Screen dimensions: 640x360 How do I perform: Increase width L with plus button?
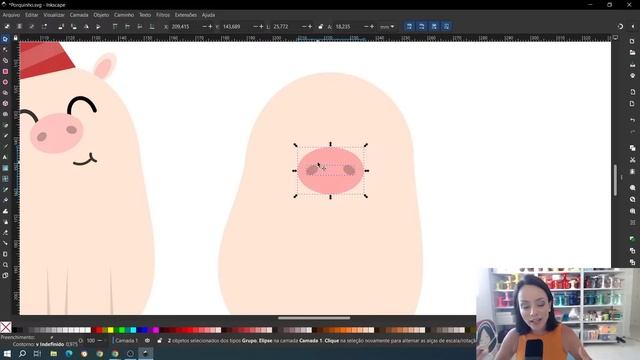[310, 27]
